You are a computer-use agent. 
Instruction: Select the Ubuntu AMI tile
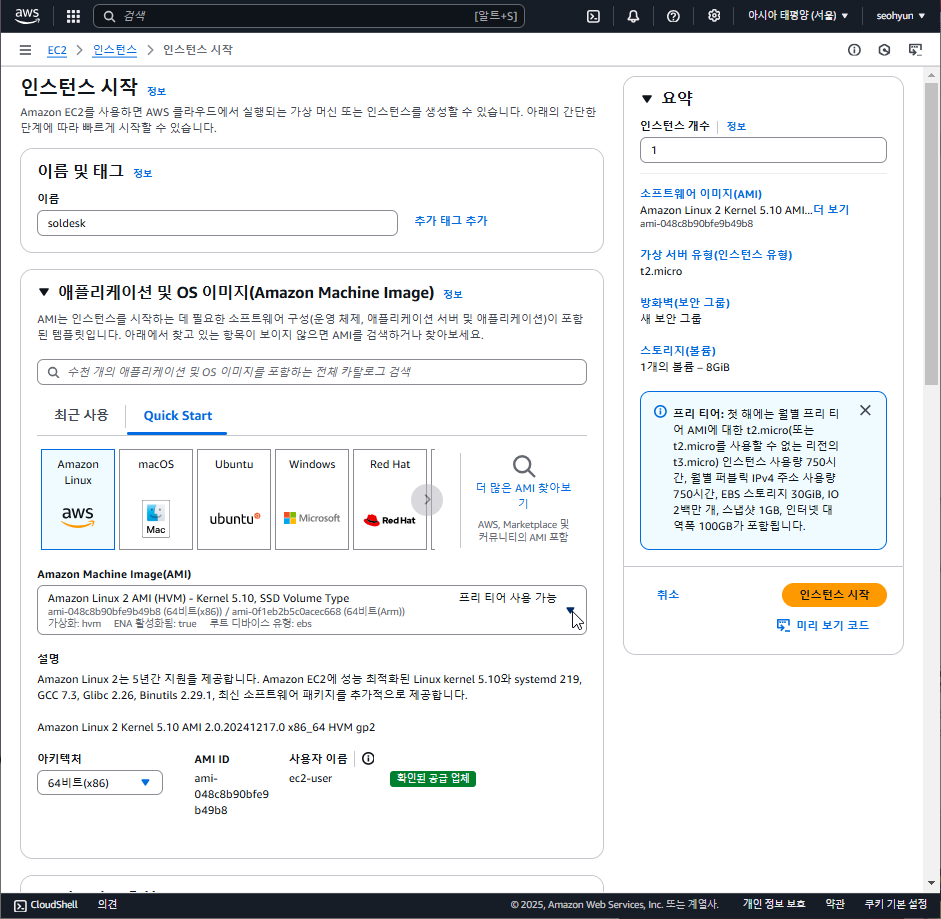234,499
